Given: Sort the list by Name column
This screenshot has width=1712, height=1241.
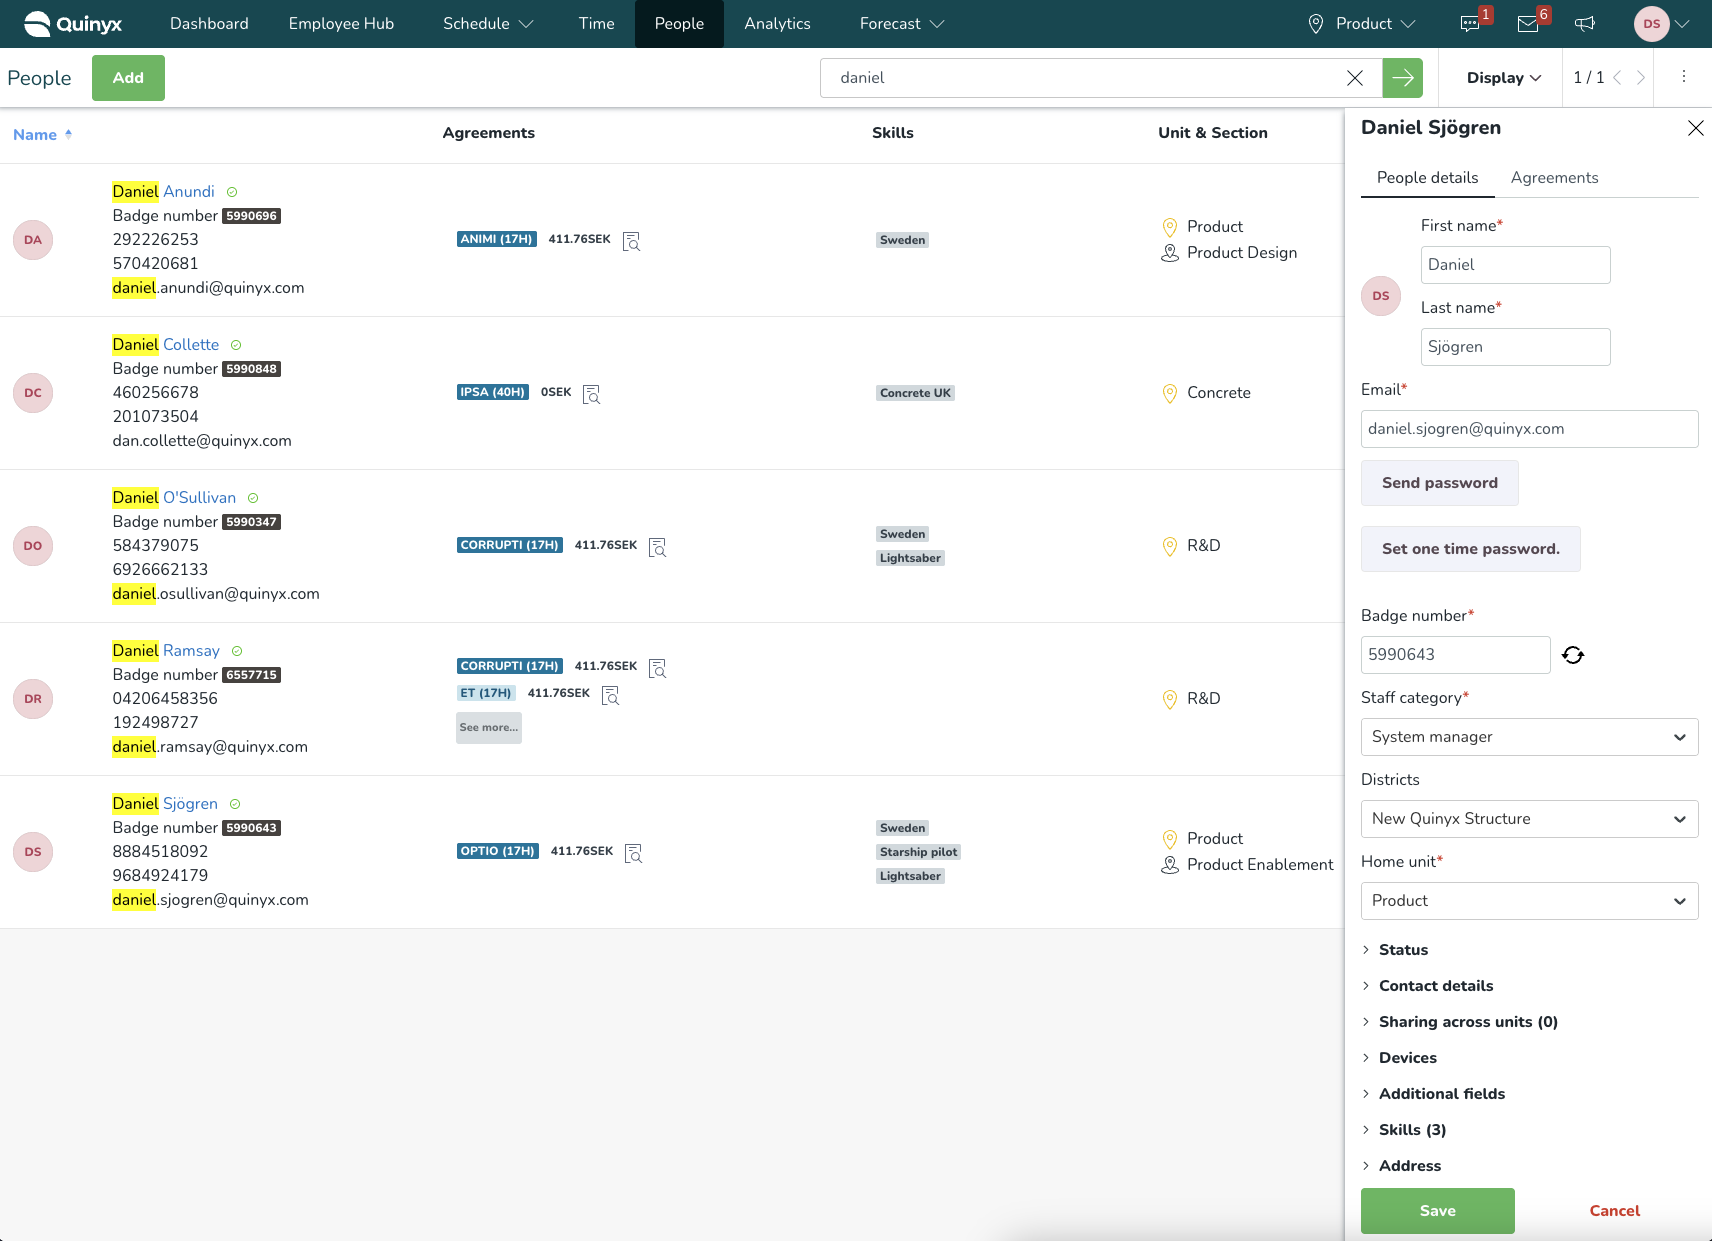Looking at the screenshot, I should click(42, 135).
